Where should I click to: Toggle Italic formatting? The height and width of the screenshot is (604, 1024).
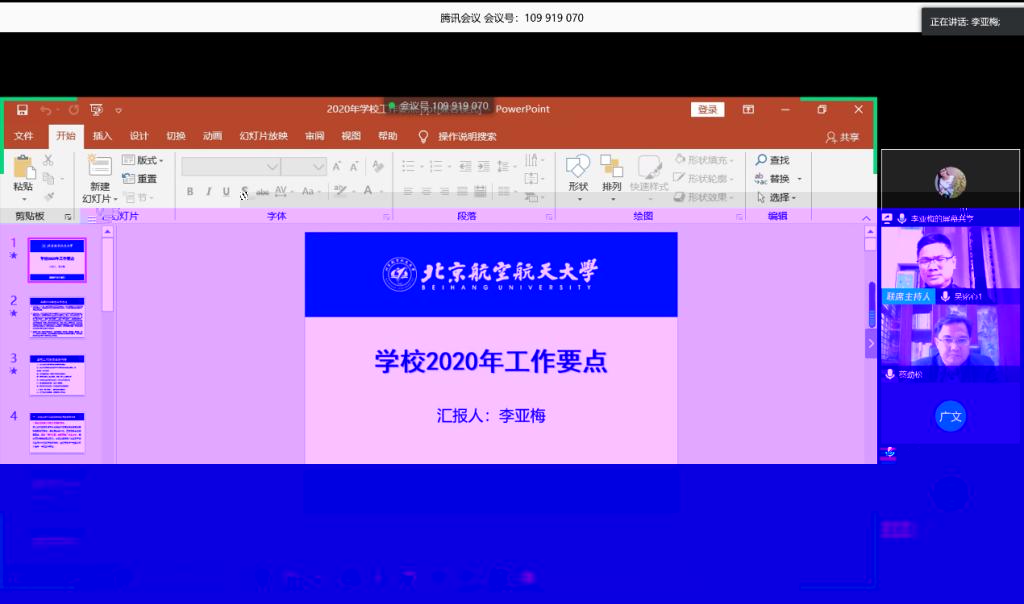tap(208, 191)
